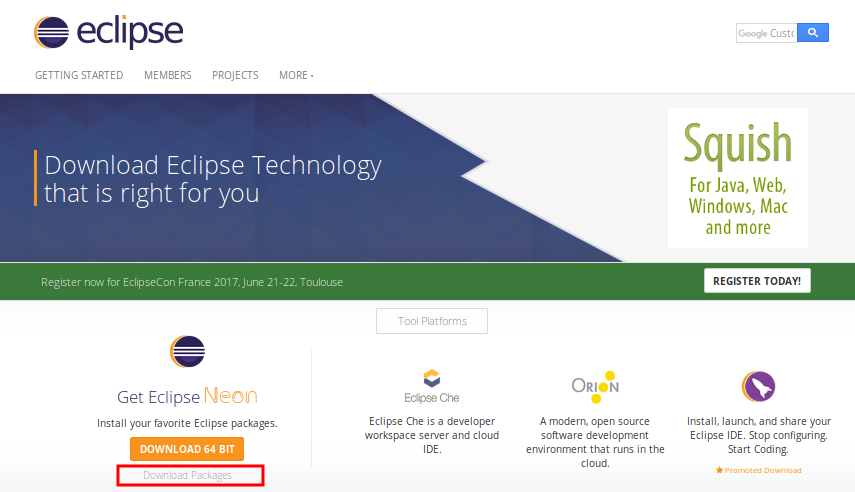This screenshot has width=855, height=492.
Task: Click the Install, launch, and share description
Action: point(758,435)
